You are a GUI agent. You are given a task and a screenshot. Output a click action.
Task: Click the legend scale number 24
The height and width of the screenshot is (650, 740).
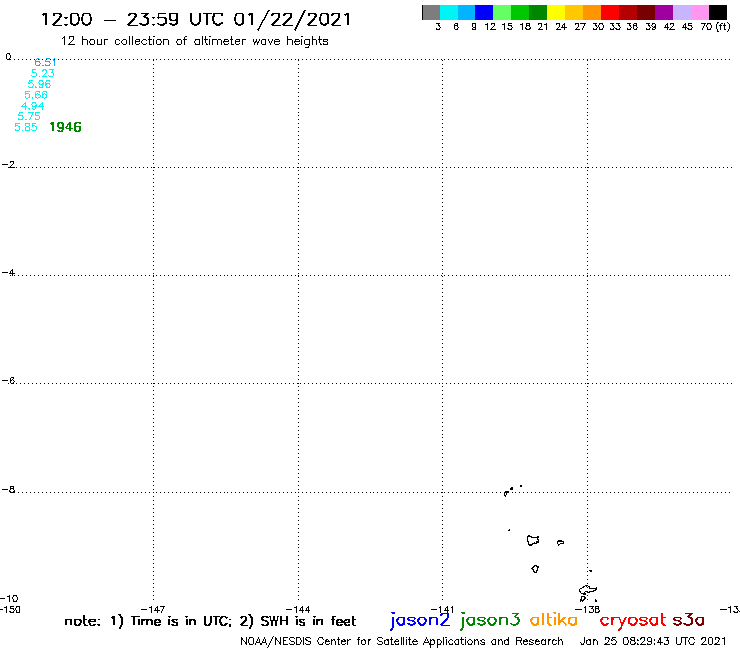pyautogui.click(x=561, y=26)
